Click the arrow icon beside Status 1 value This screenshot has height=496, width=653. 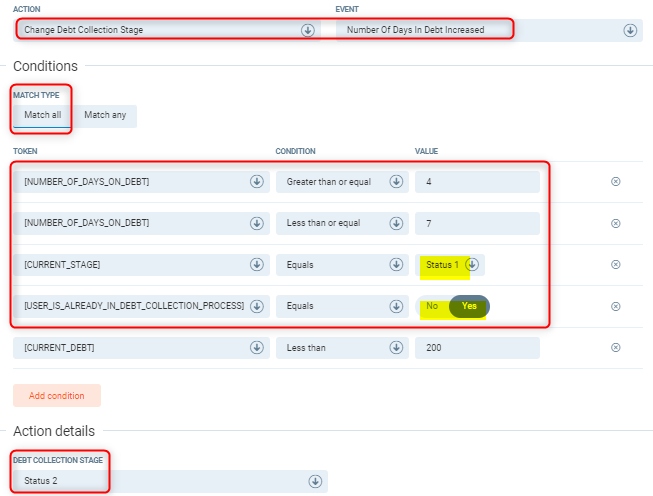point(472,265)
